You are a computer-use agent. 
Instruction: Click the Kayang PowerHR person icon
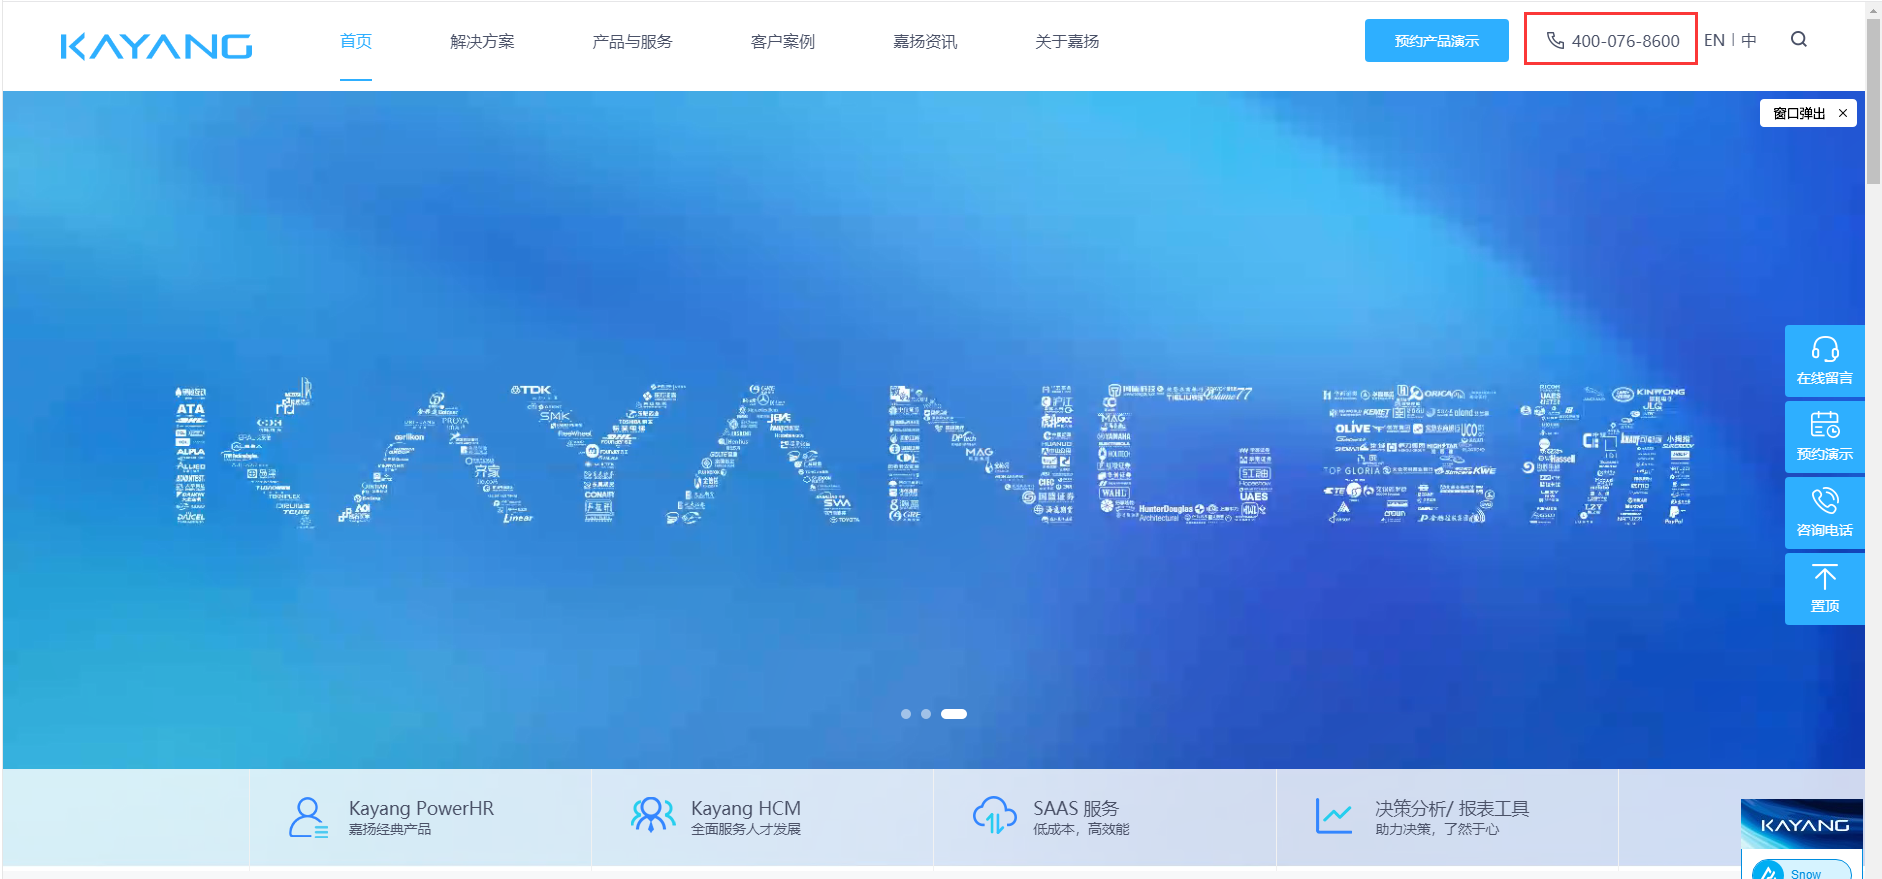coord(308,817)
